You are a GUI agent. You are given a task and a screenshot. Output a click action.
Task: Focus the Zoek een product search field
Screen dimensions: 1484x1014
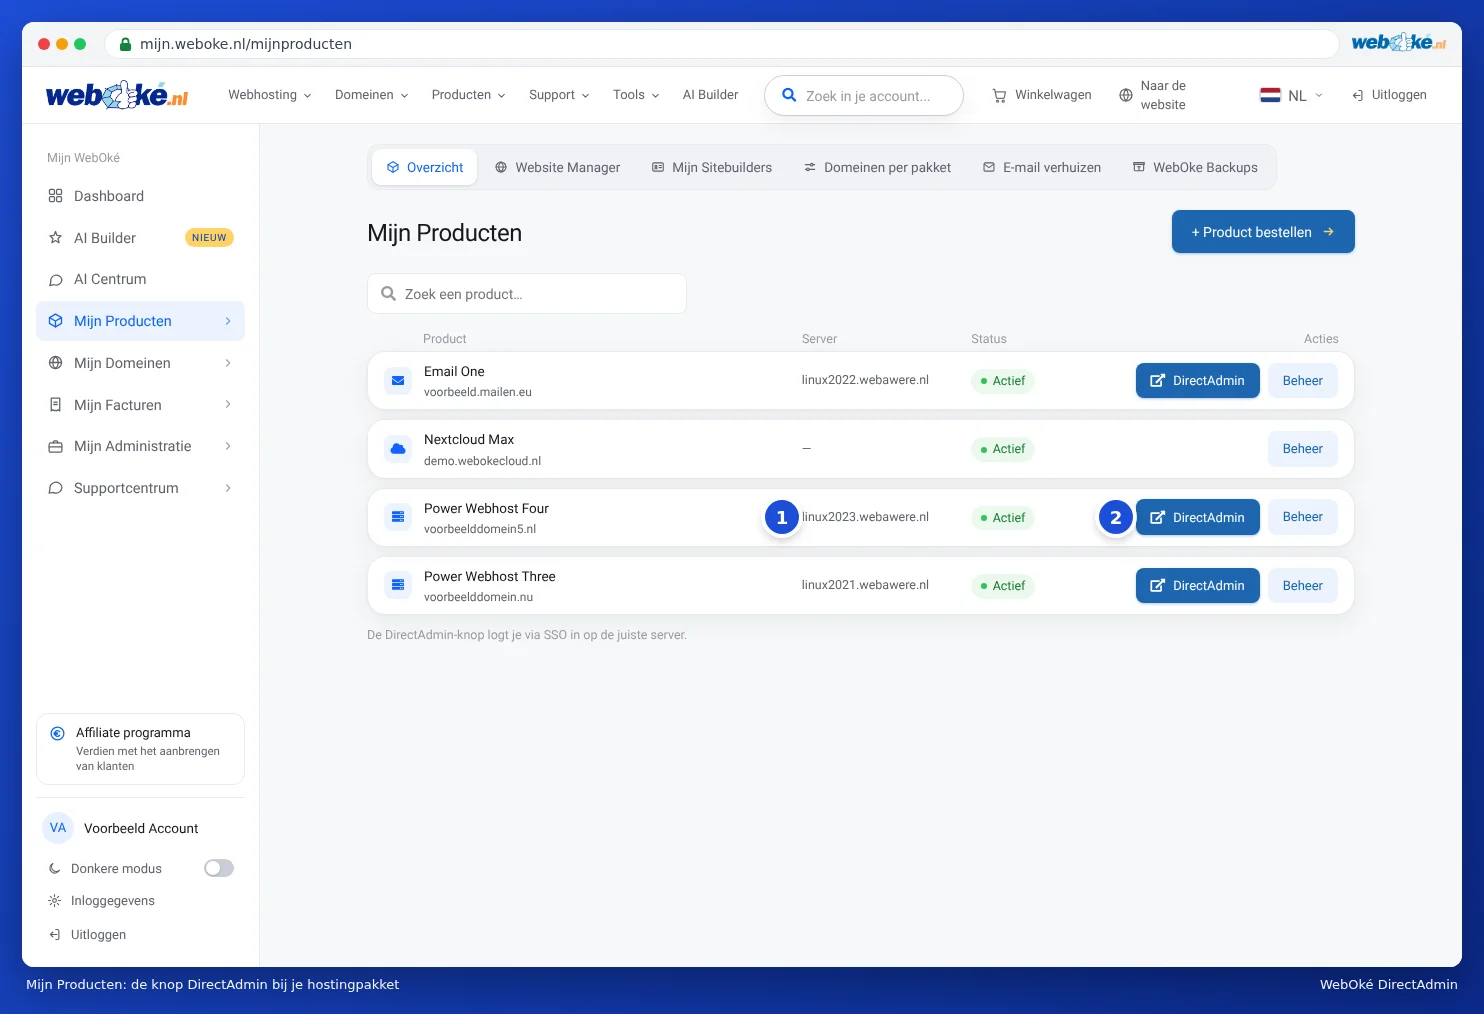point(527,294)
